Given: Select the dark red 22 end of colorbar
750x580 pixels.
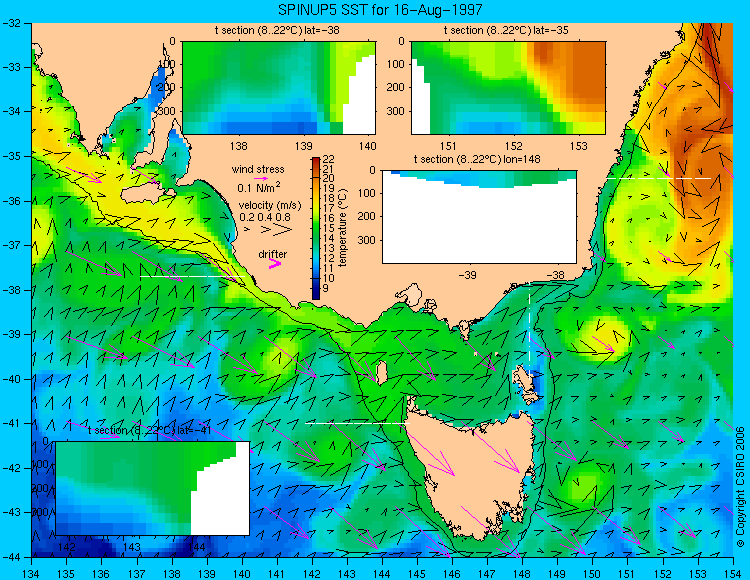Looking at the screenshot, I should 316,160.
